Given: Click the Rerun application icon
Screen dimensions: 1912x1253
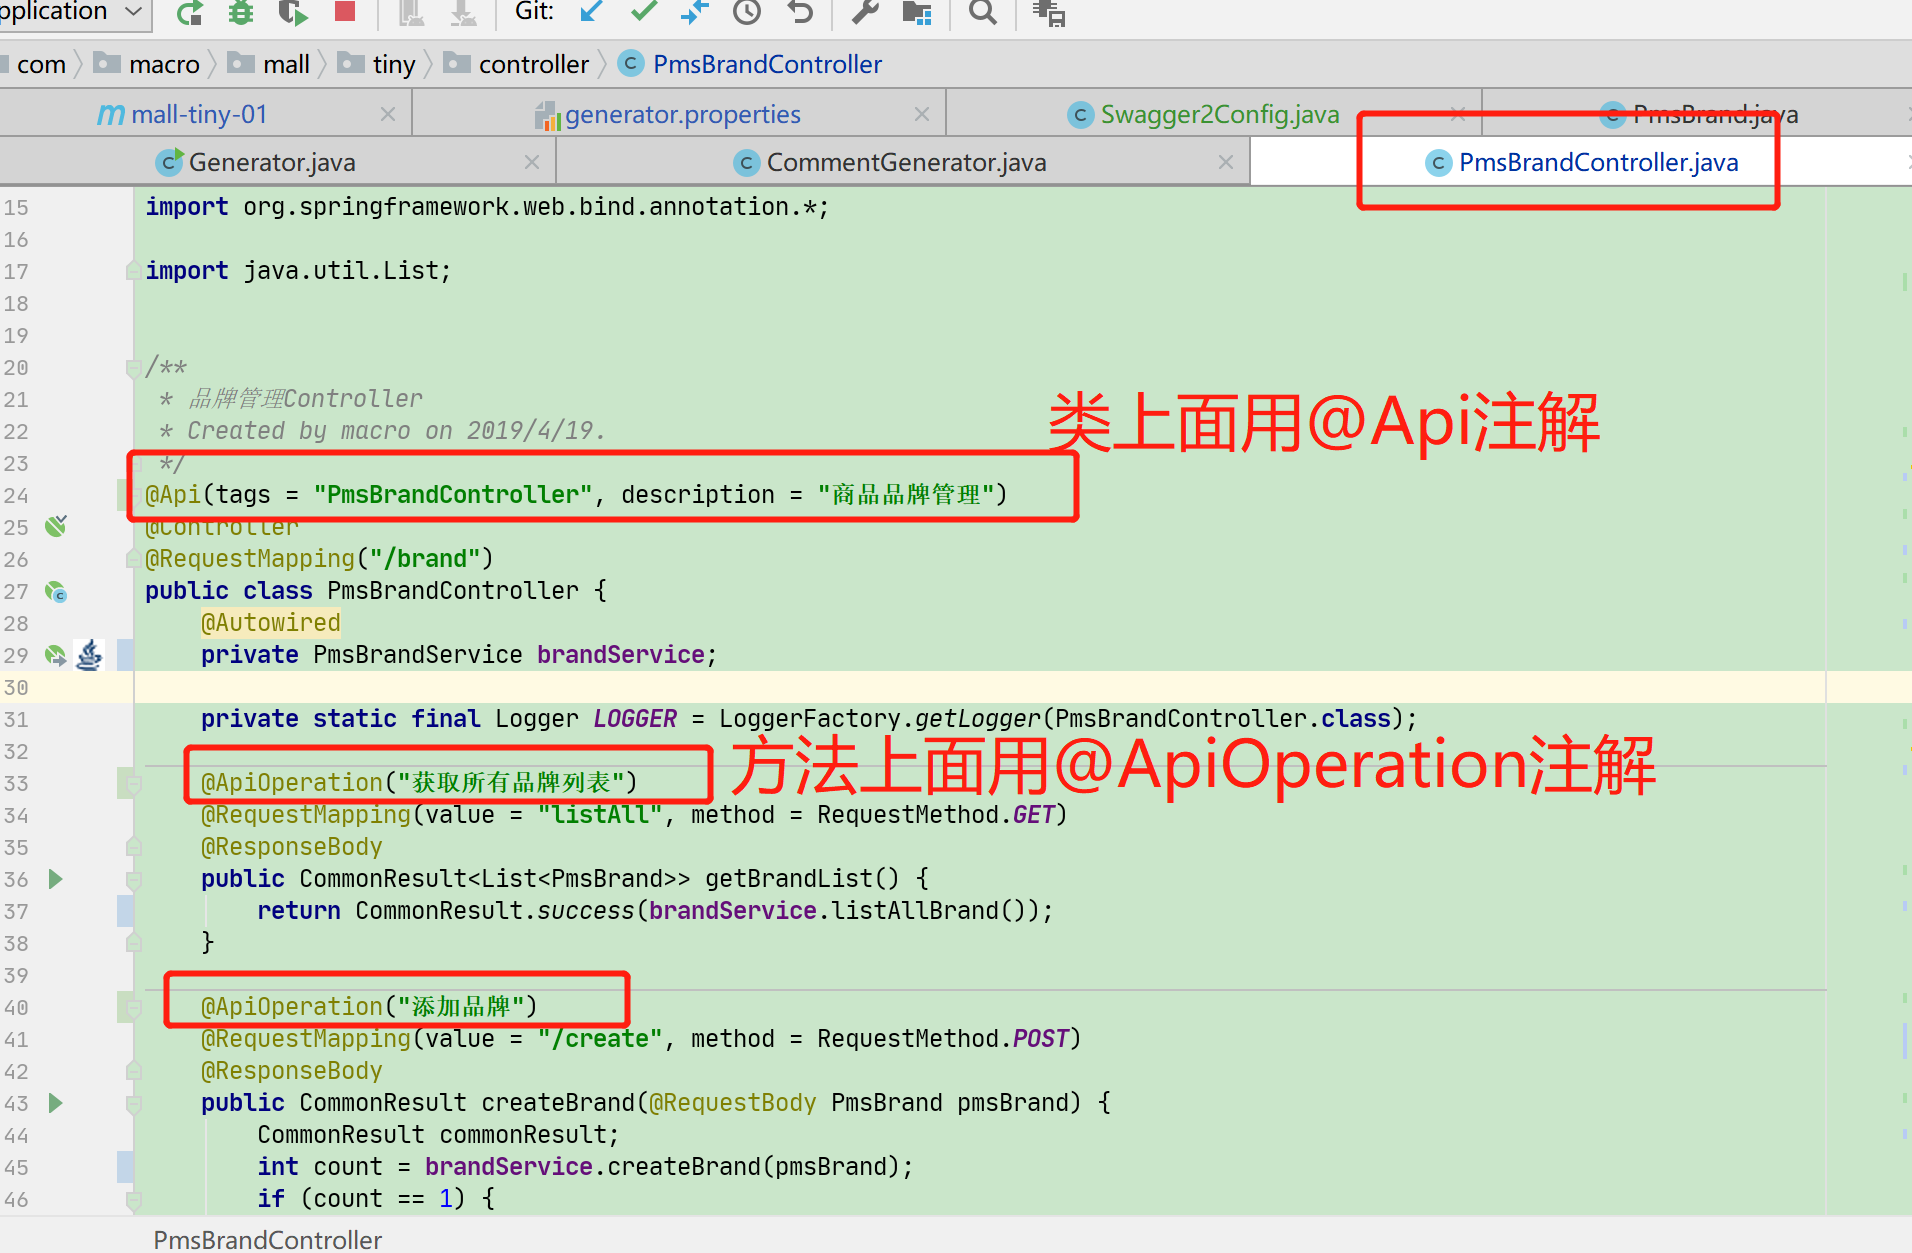Looking at the screenshot, I should [x=189, y=12].
